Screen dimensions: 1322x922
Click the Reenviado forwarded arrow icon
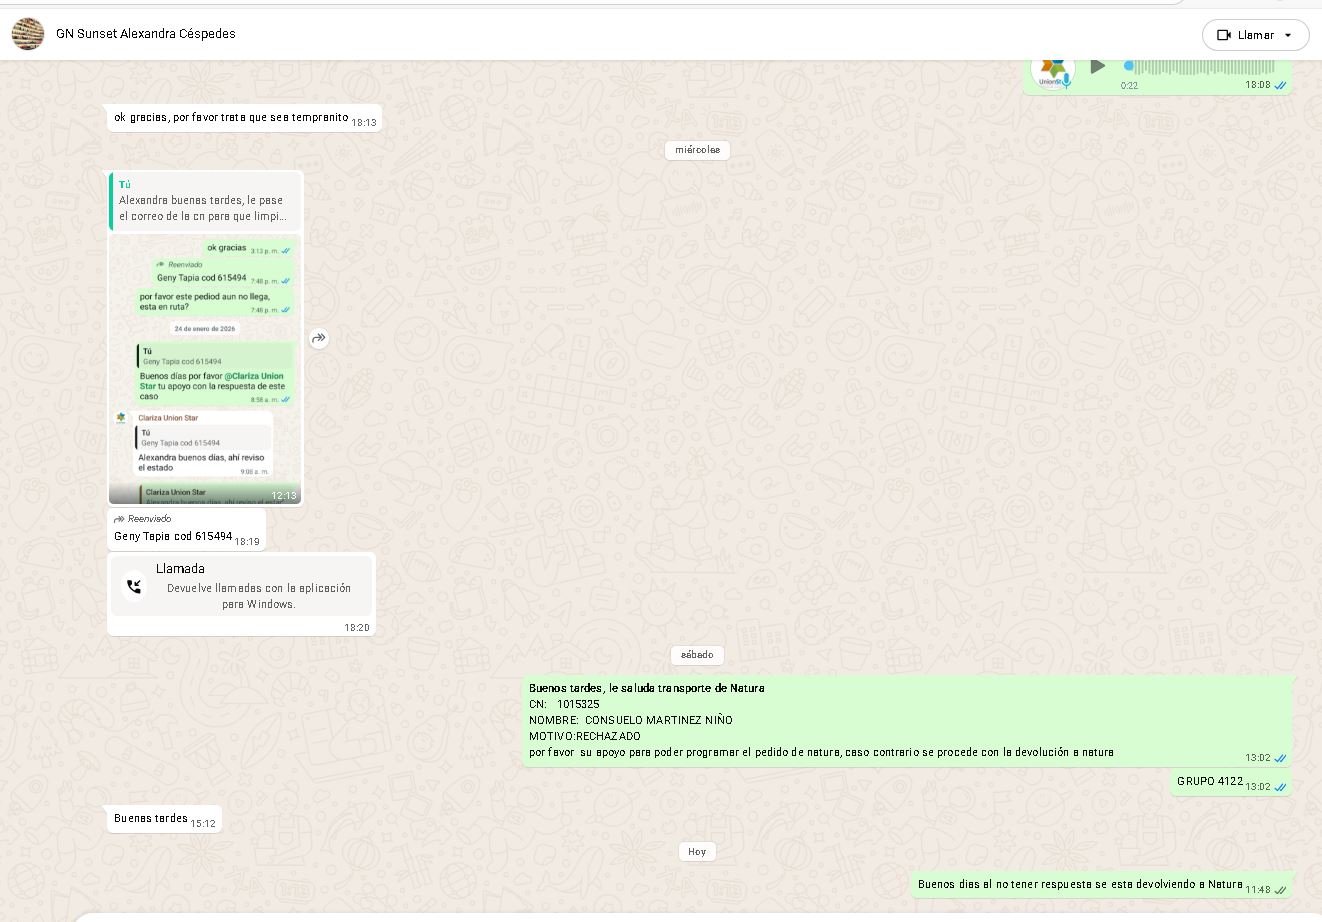point(119,519)
